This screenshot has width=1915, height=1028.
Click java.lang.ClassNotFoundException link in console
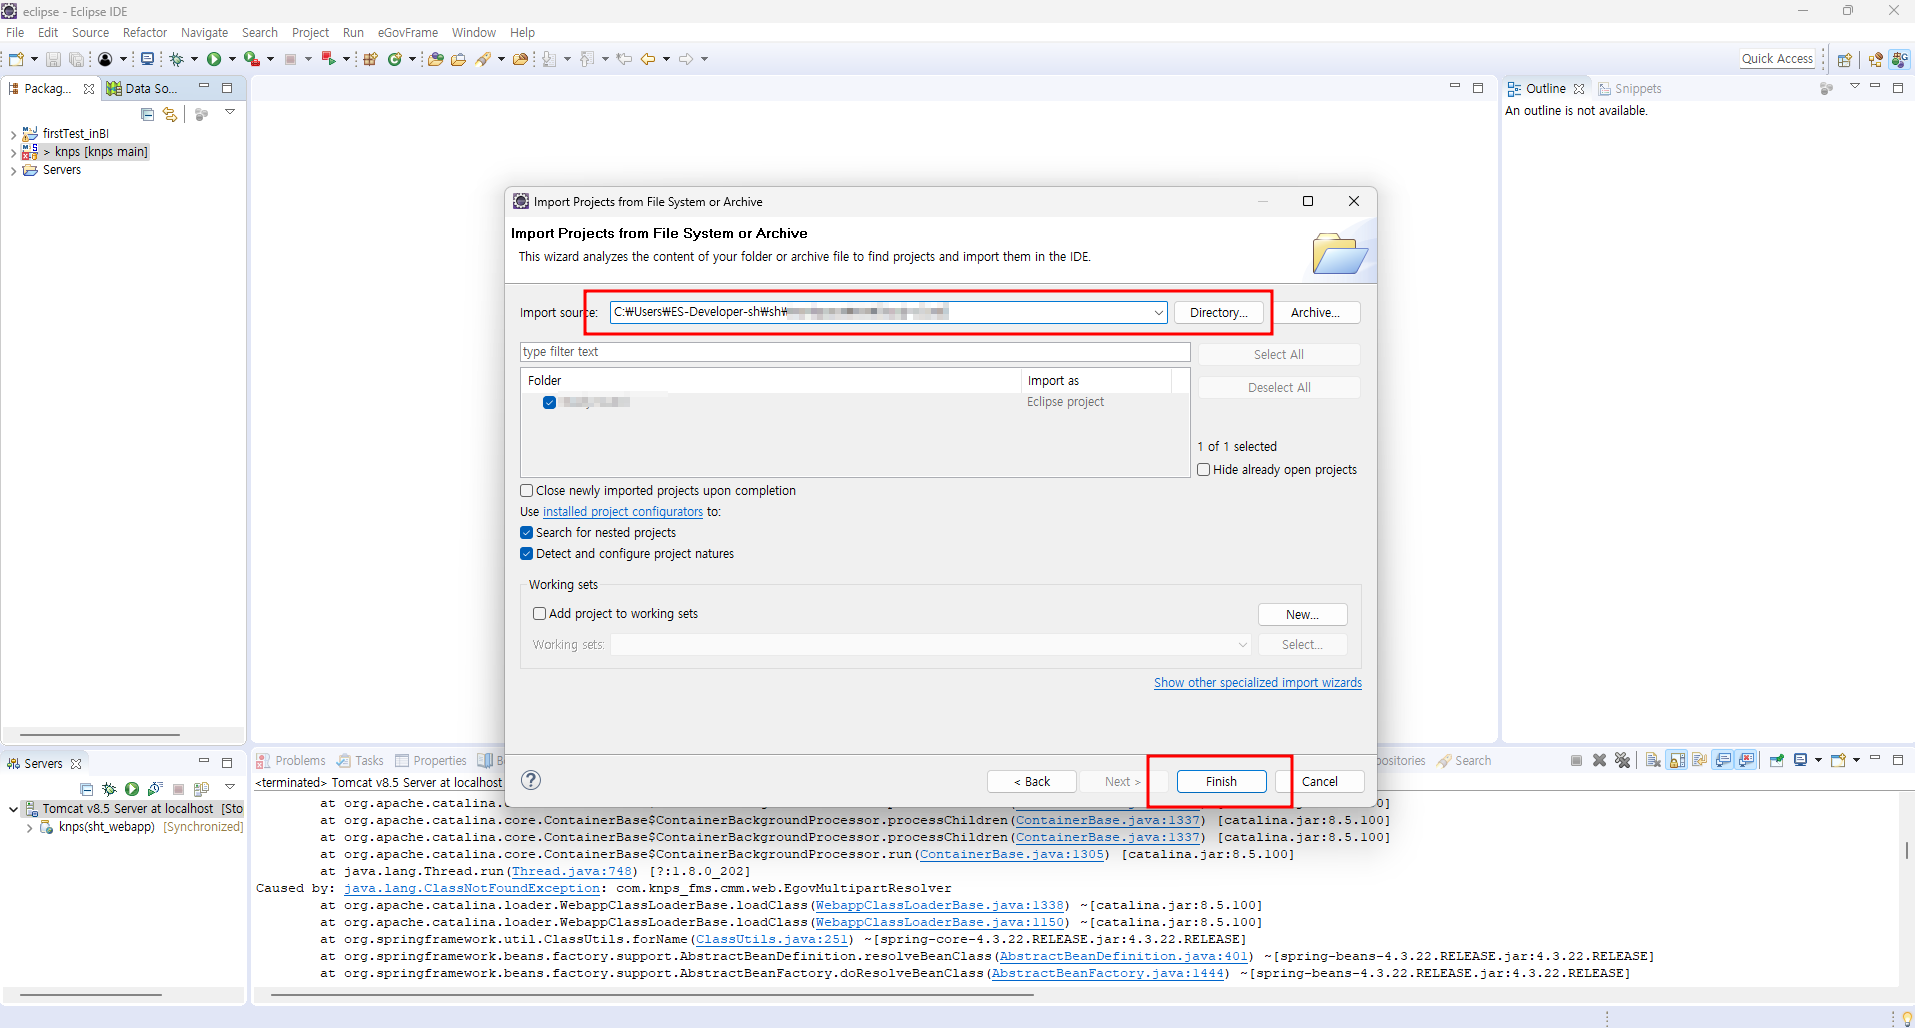[472, 889]
